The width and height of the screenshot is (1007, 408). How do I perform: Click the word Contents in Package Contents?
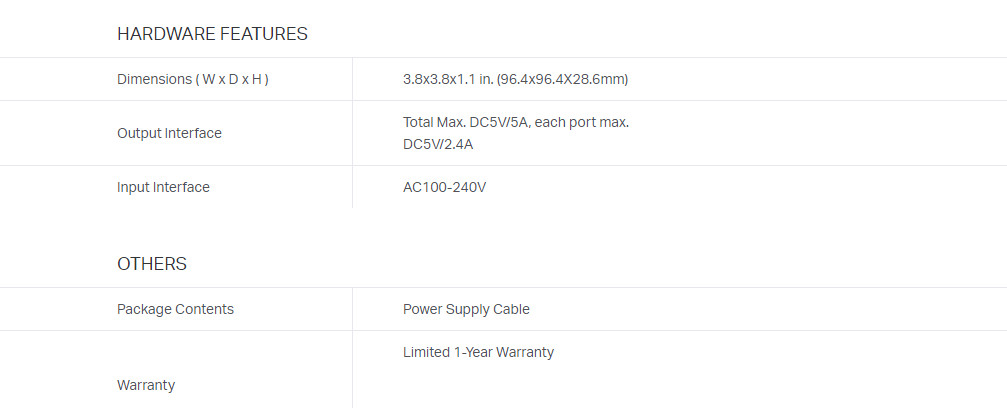[204, 310]
